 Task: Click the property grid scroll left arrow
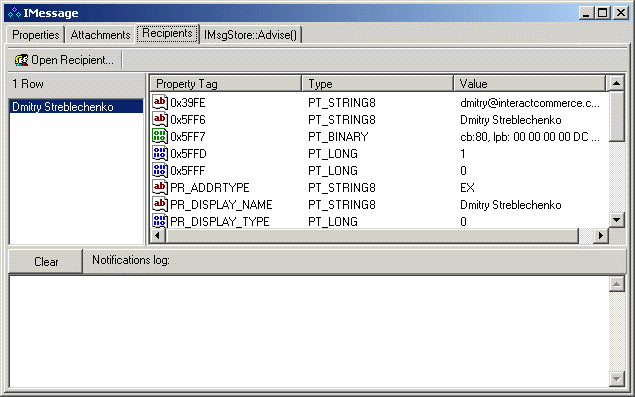point(158,235)
